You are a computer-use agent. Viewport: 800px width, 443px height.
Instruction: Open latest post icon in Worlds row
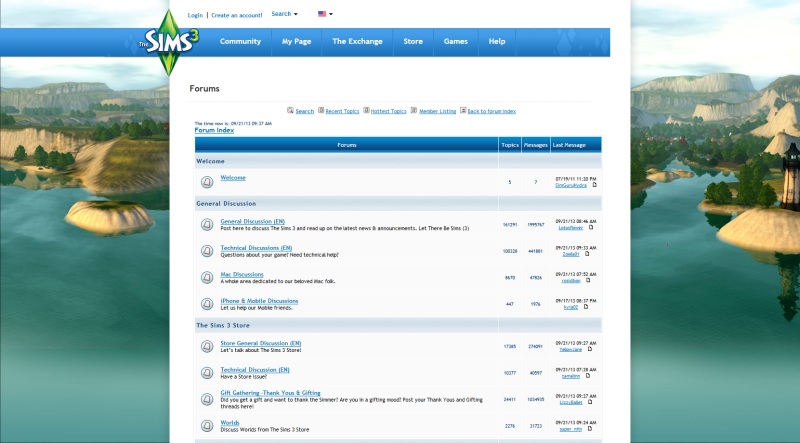(589, 429)
